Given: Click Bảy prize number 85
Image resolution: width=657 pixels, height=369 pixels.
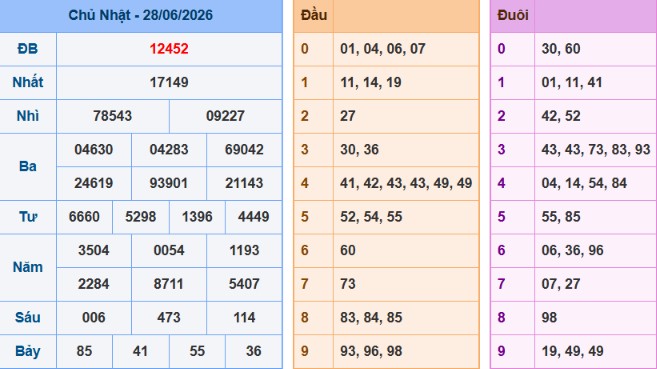Looking at the screenshot, I should 84,351.
